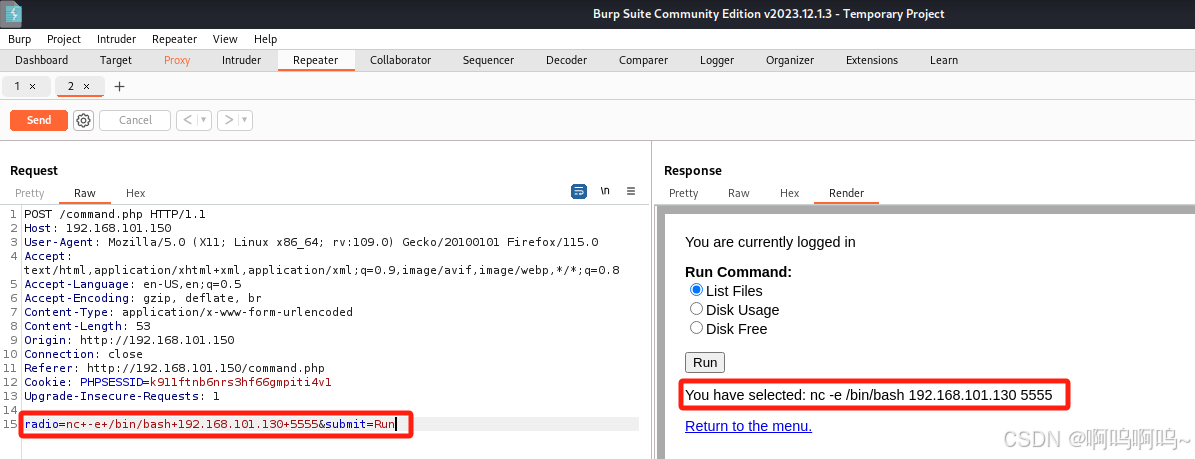The image size is (1195, 459).
Task: Switch Response view to Hex
Action: (x=790, y=193)
